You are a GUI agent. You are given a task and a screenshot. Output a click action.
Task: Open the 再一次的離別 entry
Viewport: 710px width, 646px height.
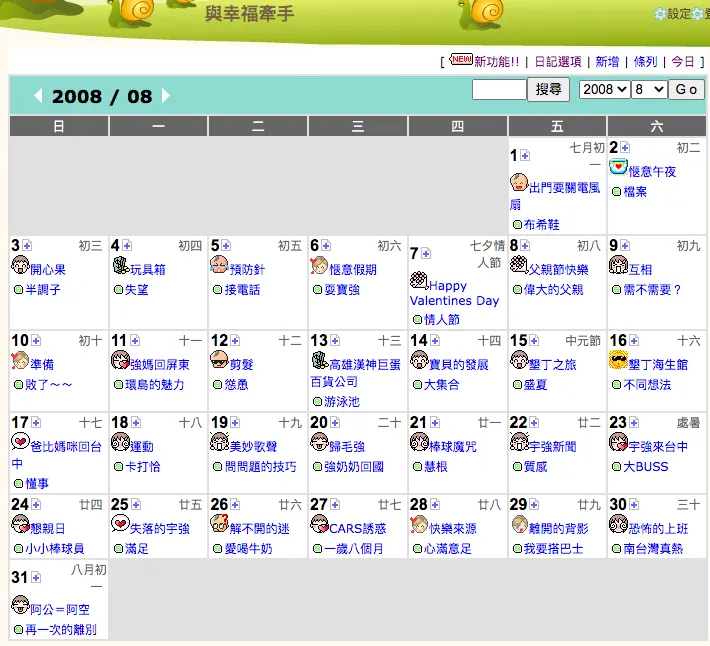coord(61,630)
